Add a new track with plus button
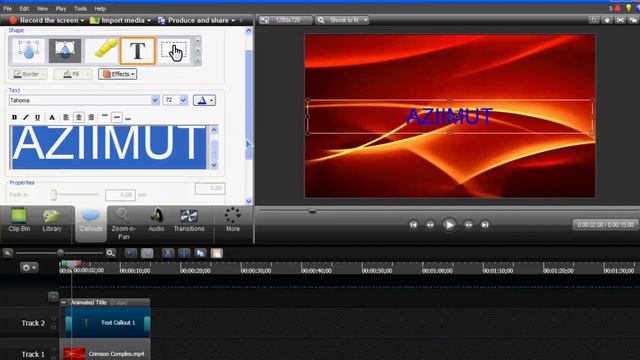The width and height of the screenshot is (640, 360). (x=53, y=297)
